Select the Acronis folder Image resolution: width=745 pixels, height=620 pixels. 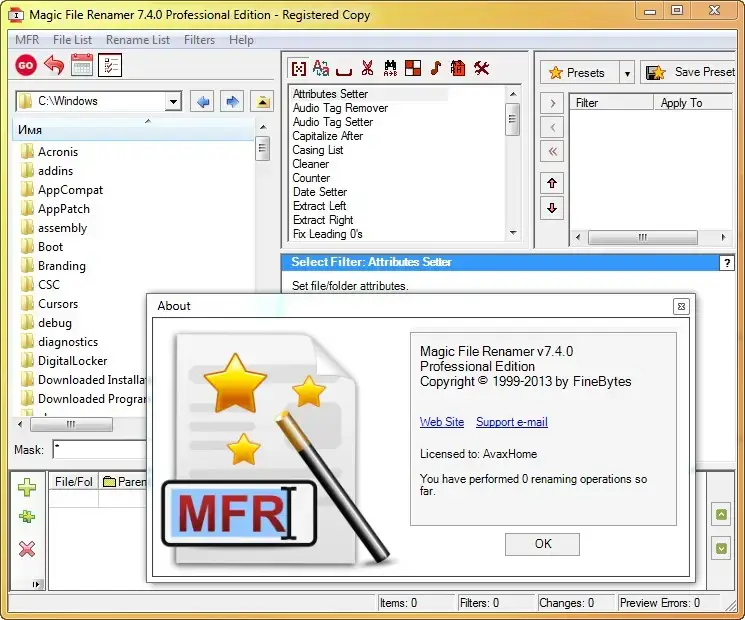pos(49,152)
